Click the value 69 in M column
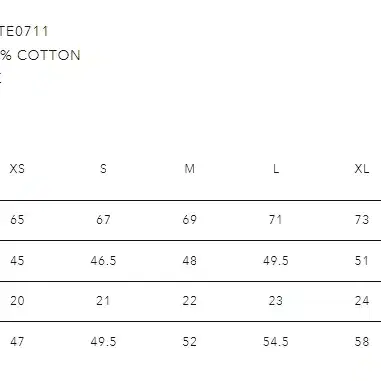This screenshot has height=381, width=381. tap(189, 220)
